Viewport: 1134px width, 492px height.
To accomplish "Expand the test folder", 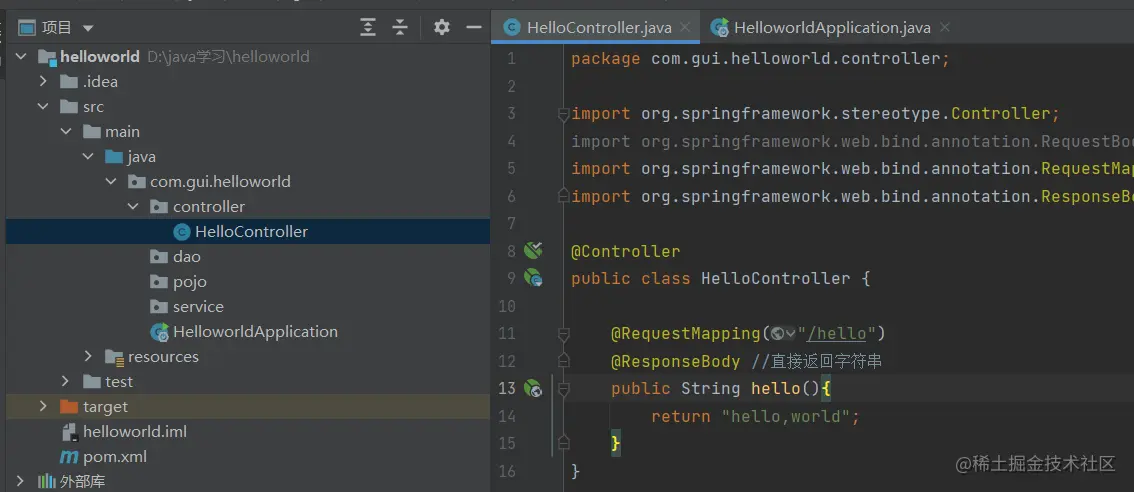I will point(66,381).
